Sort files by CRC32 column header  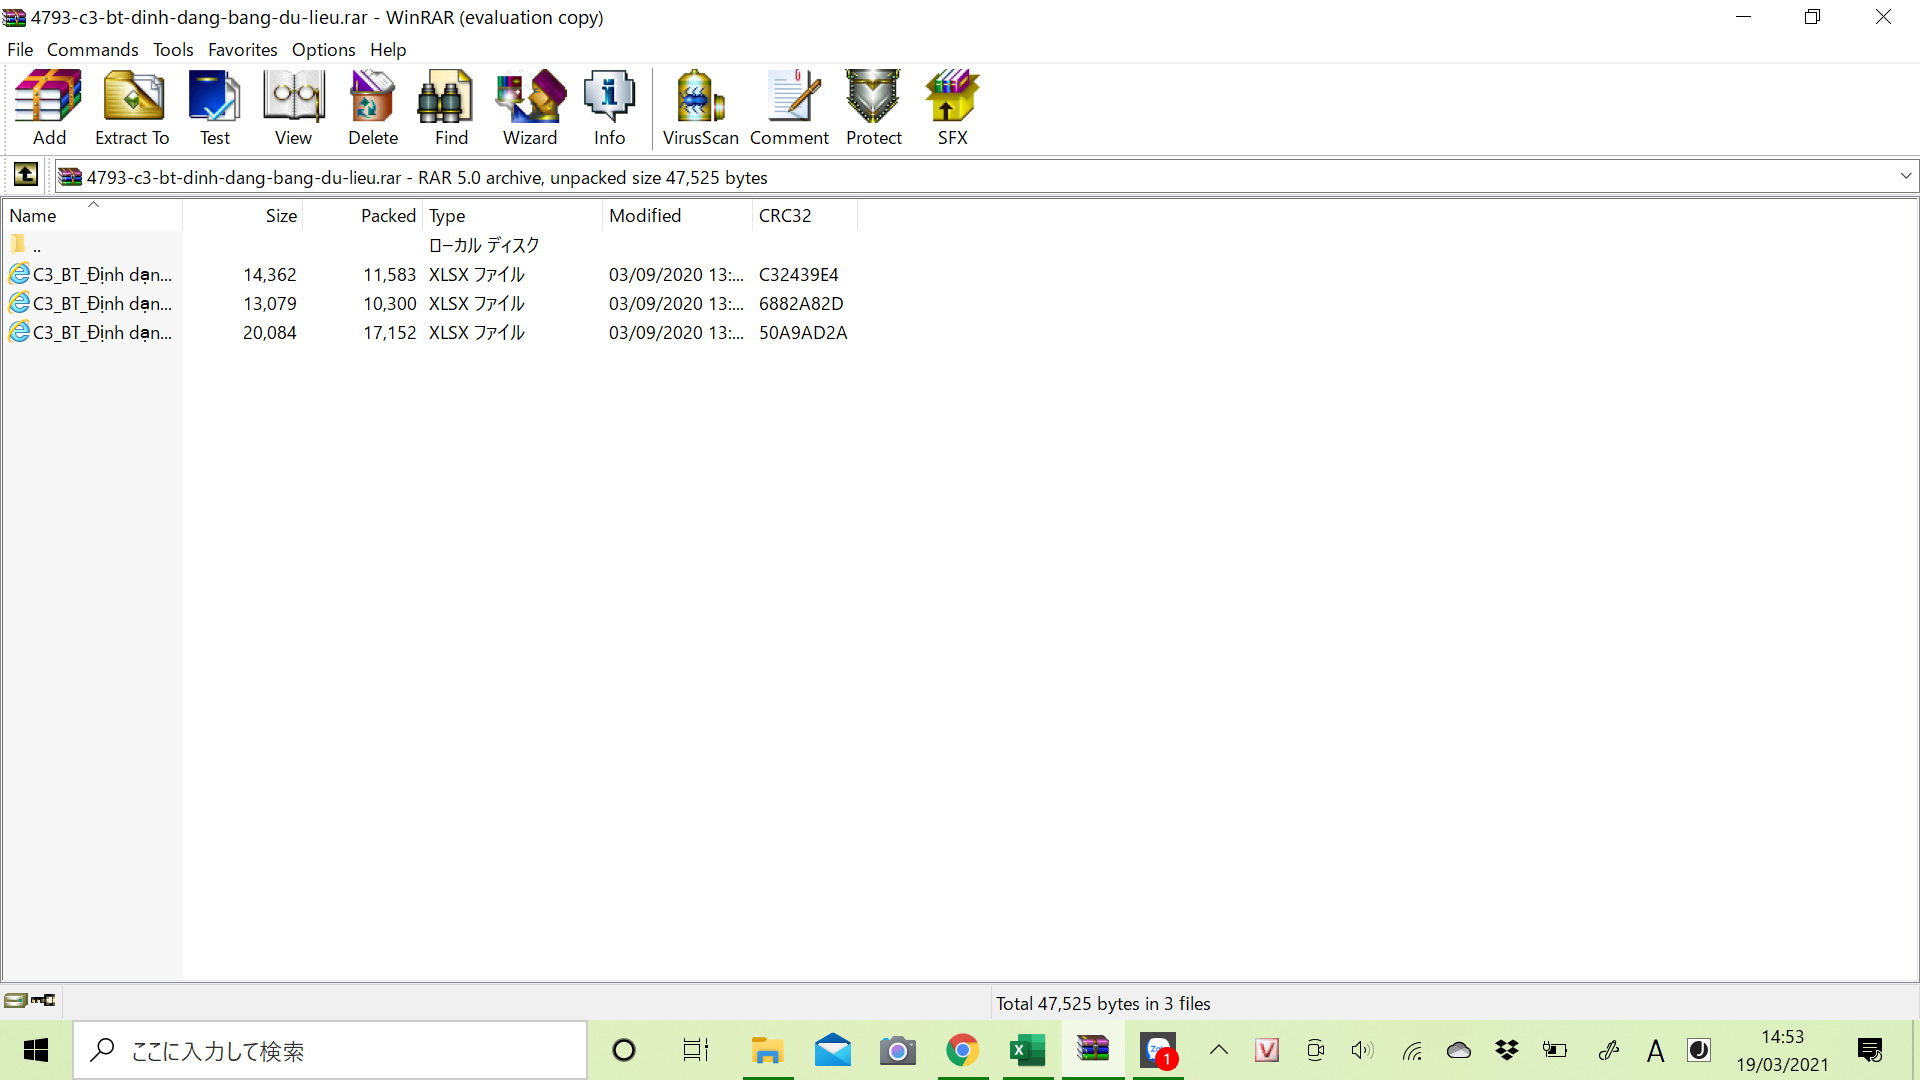click(805, 215)
